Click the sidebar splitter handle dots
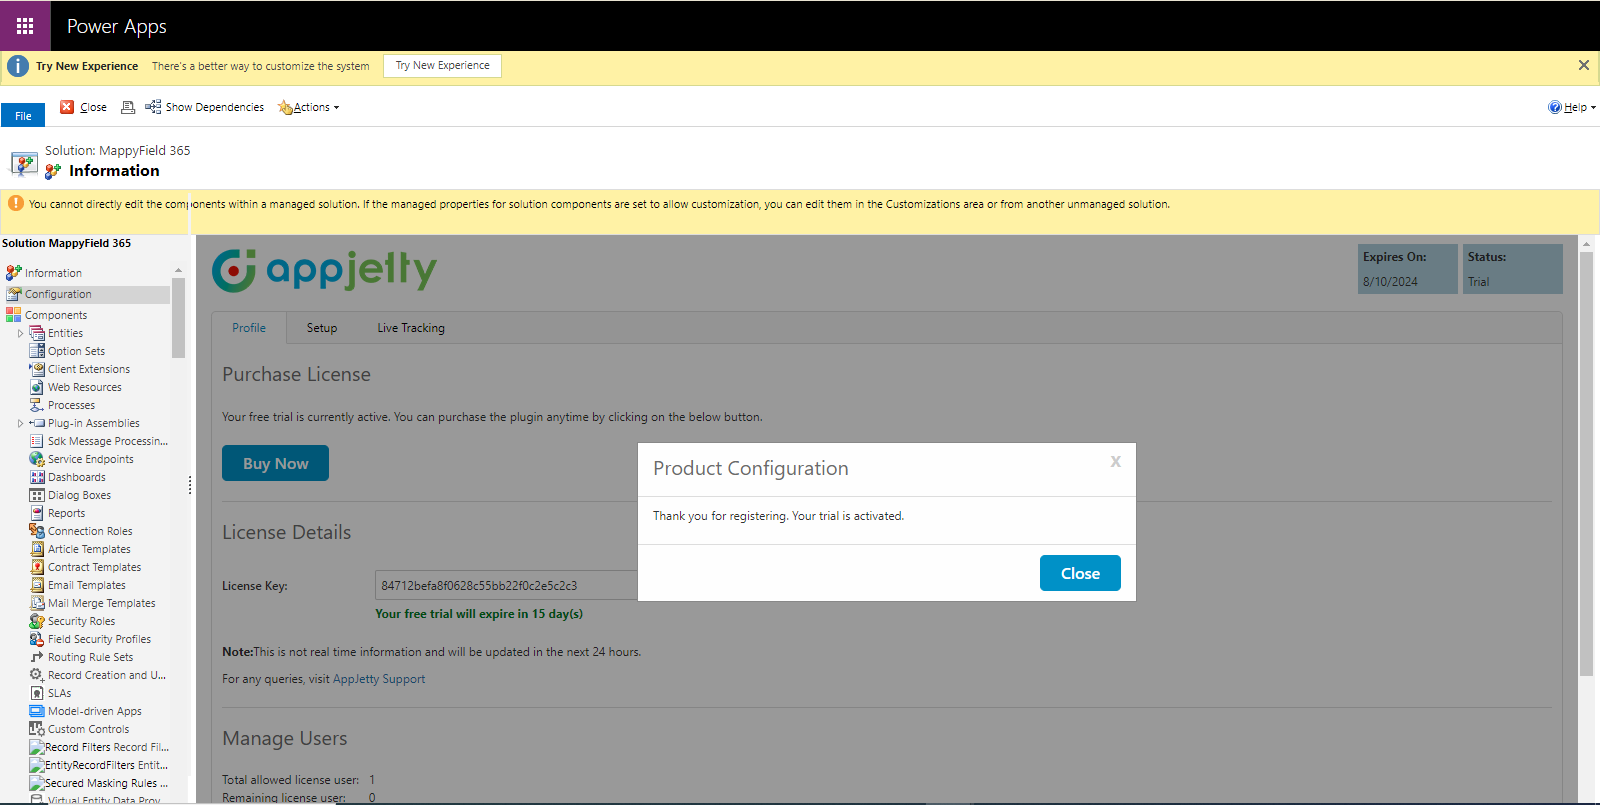The height and width of the screenshot is (805, 1600). [x=190, y=486]
